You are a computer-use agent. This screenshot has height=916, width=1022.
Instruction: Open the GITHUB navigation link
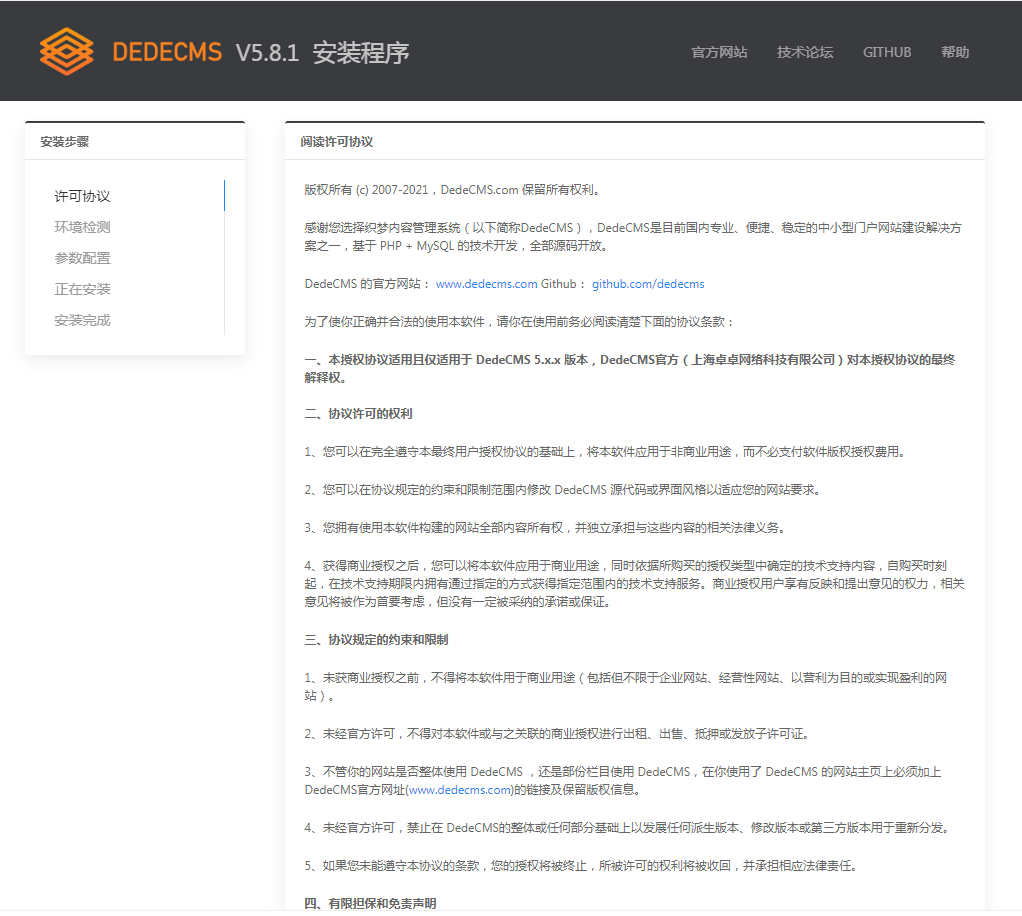(887, 52)
